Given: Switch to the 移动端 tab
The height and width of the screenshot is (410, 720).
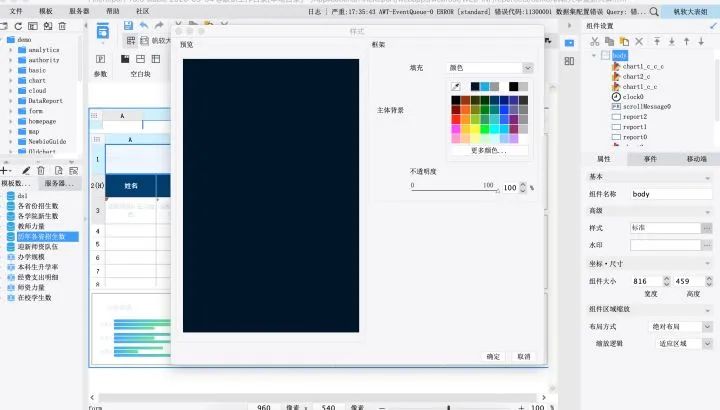Looking at the screenshot, I should point(696,159).
